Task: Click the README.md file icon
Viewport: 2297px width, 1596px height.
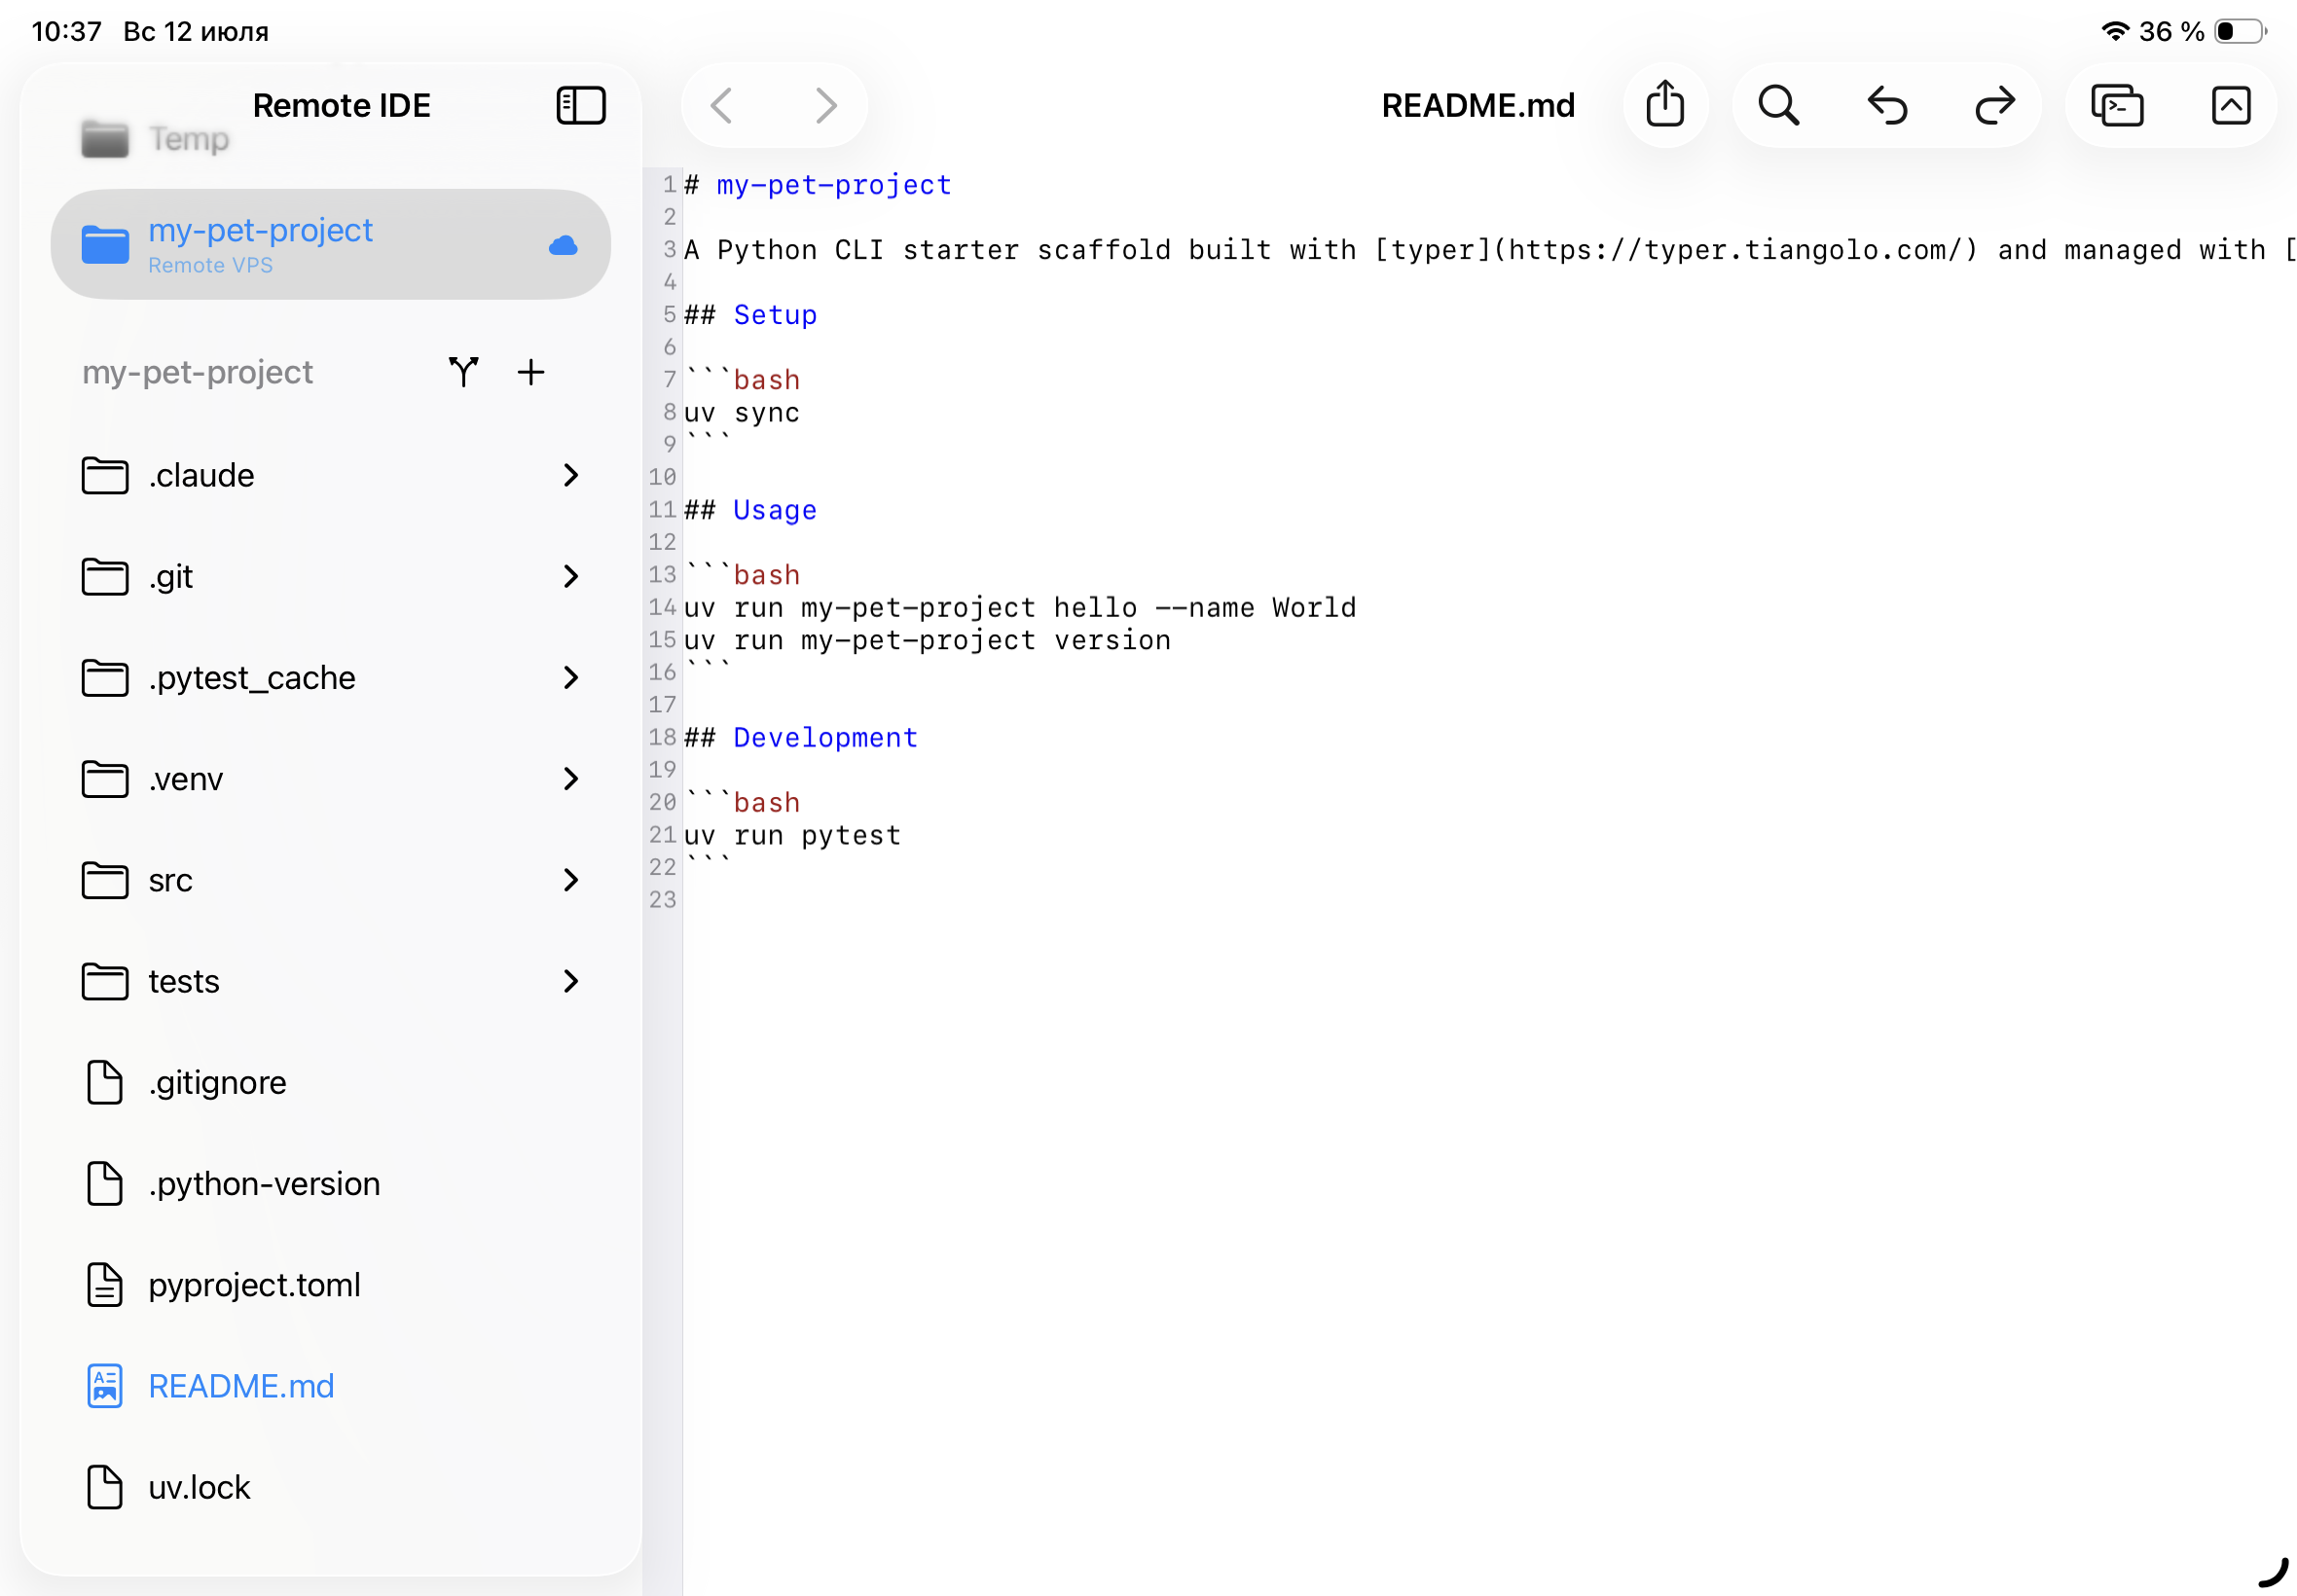Action: (105, 1386)
